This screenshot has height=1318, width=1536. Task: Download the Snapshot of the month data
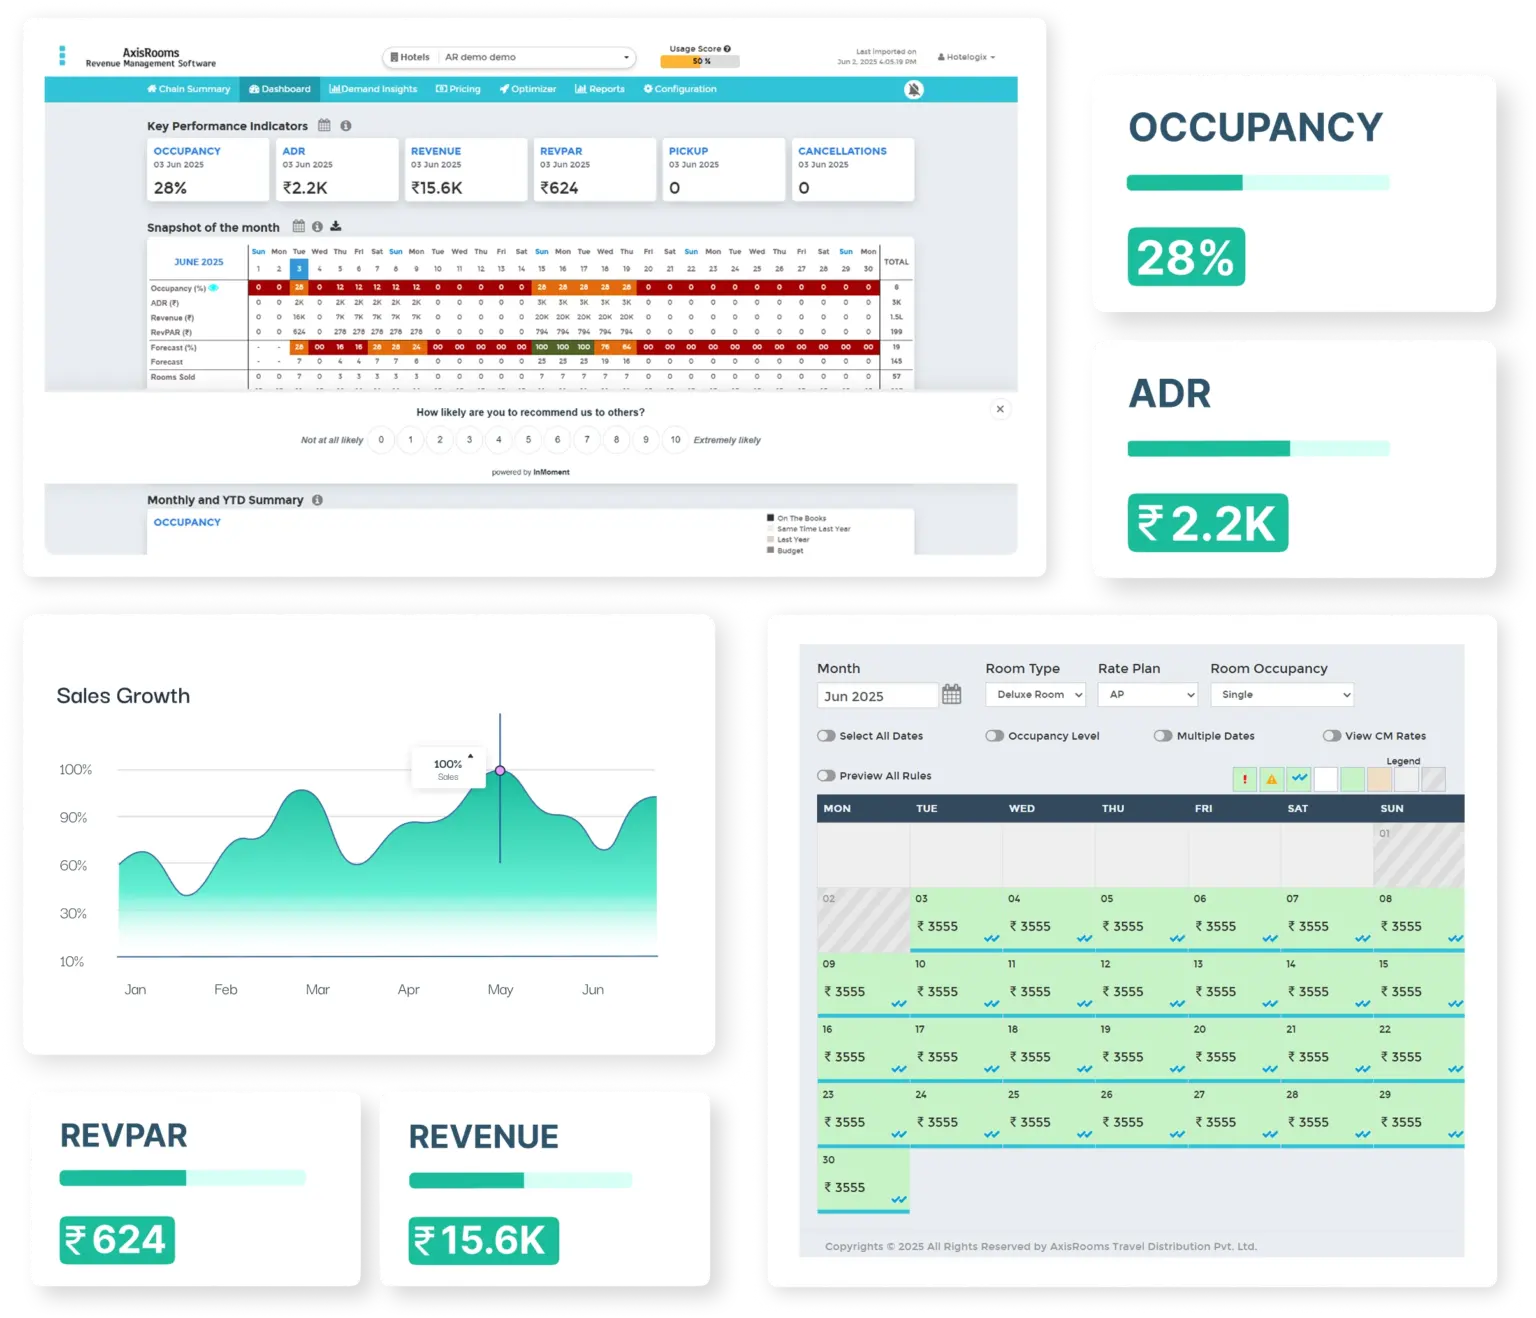[x=336, y=227]
